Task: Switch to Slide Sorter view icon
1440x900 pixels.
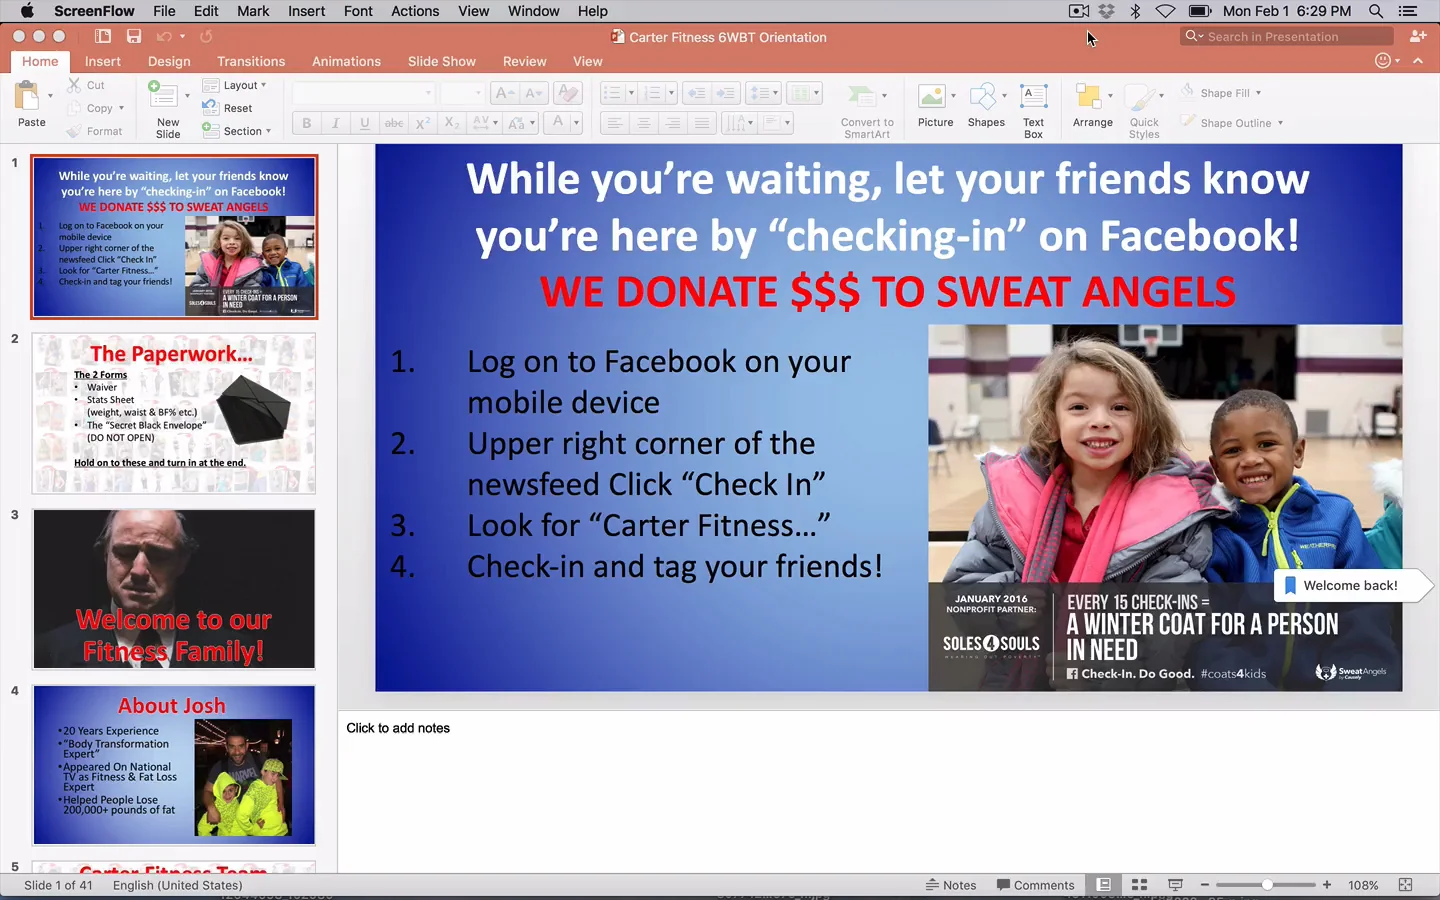Action: tap(1139, 885)
